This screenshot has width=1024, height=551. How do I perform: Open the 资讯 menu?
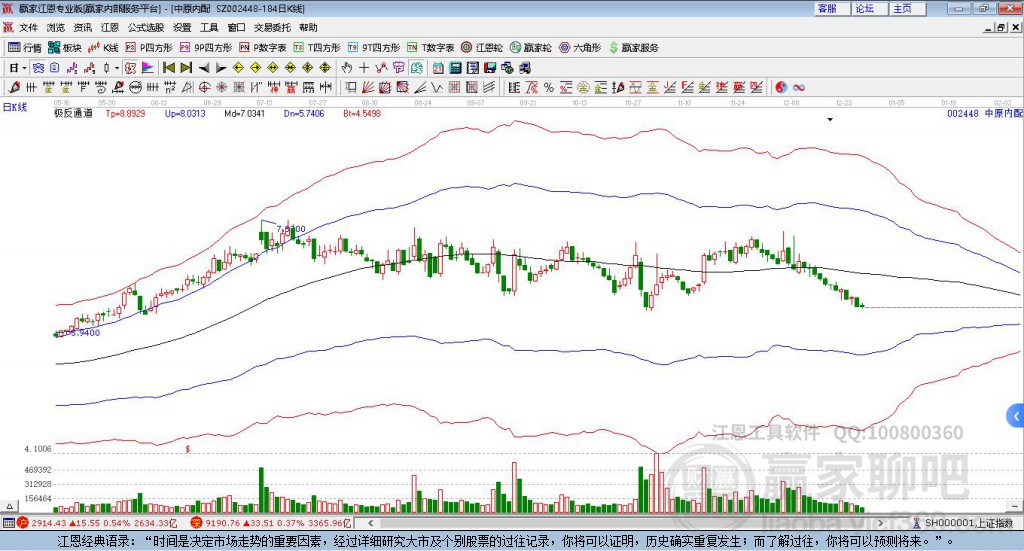click(x=83, y=27)
